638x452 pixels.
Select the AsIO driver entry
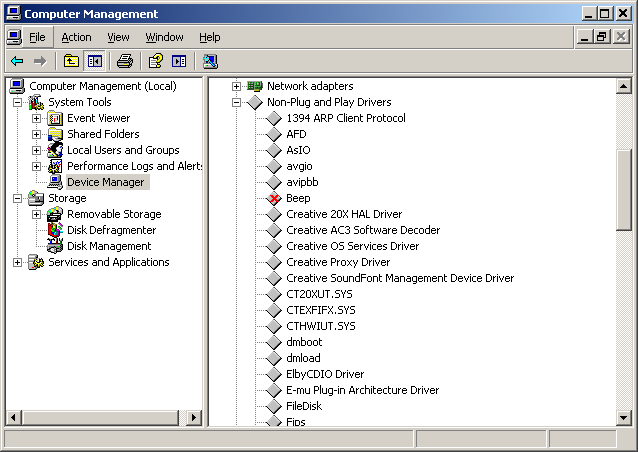[x=298, y=150]
